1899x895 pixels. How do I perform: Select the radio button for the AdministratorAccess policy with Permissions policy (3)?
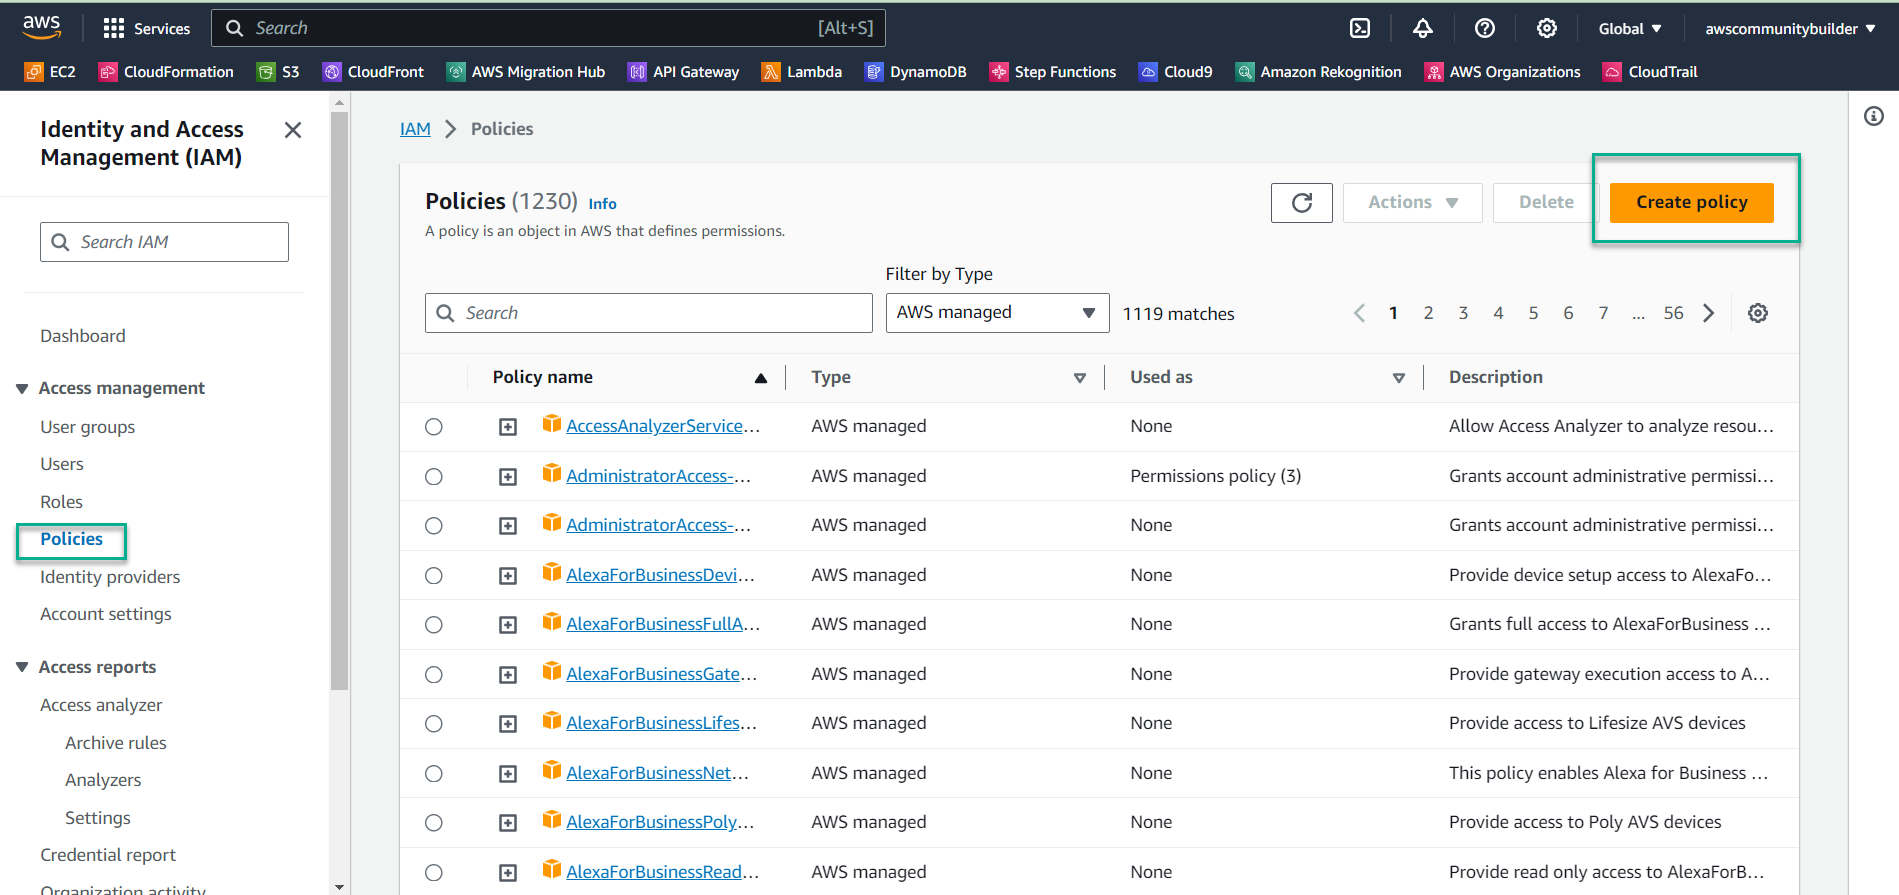coord(434,477)
